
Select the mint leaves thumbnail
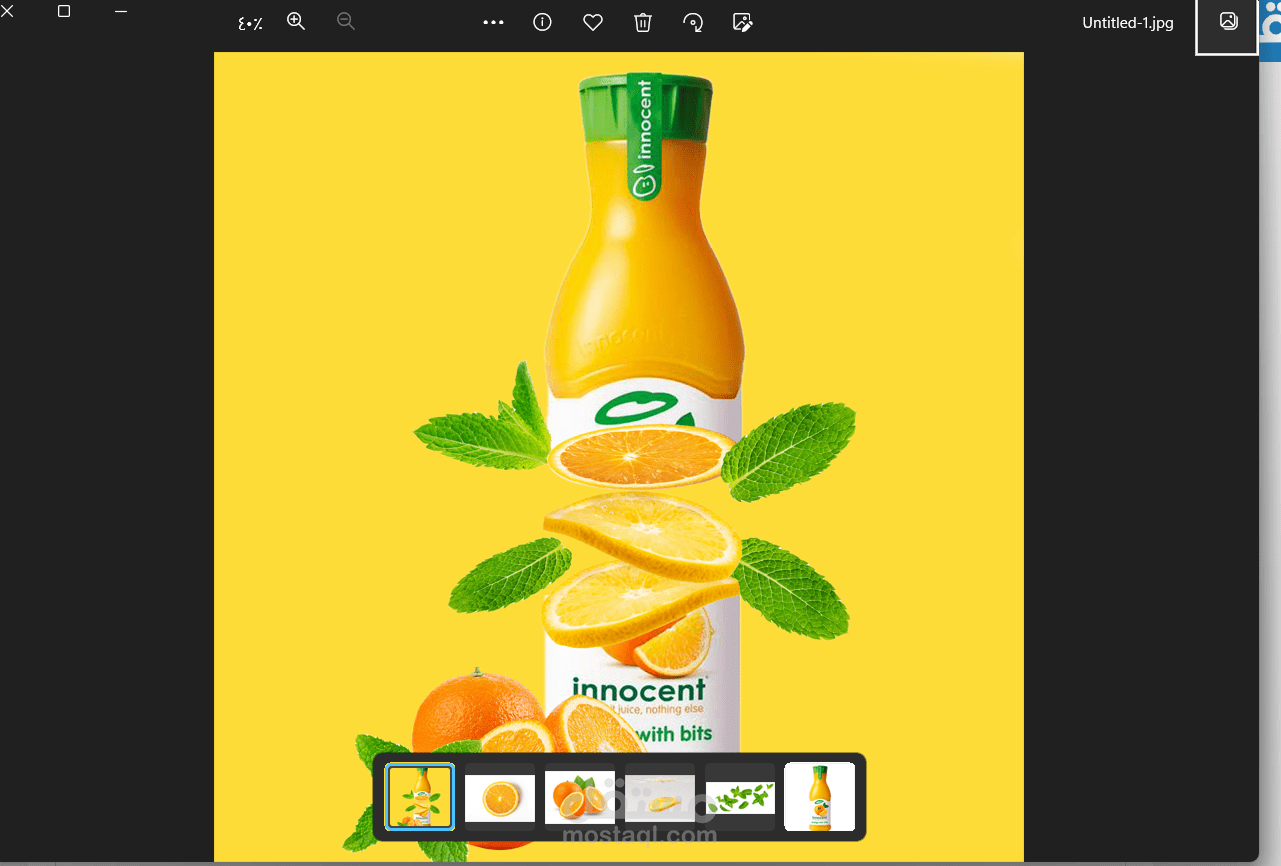[x=740, y=797]
